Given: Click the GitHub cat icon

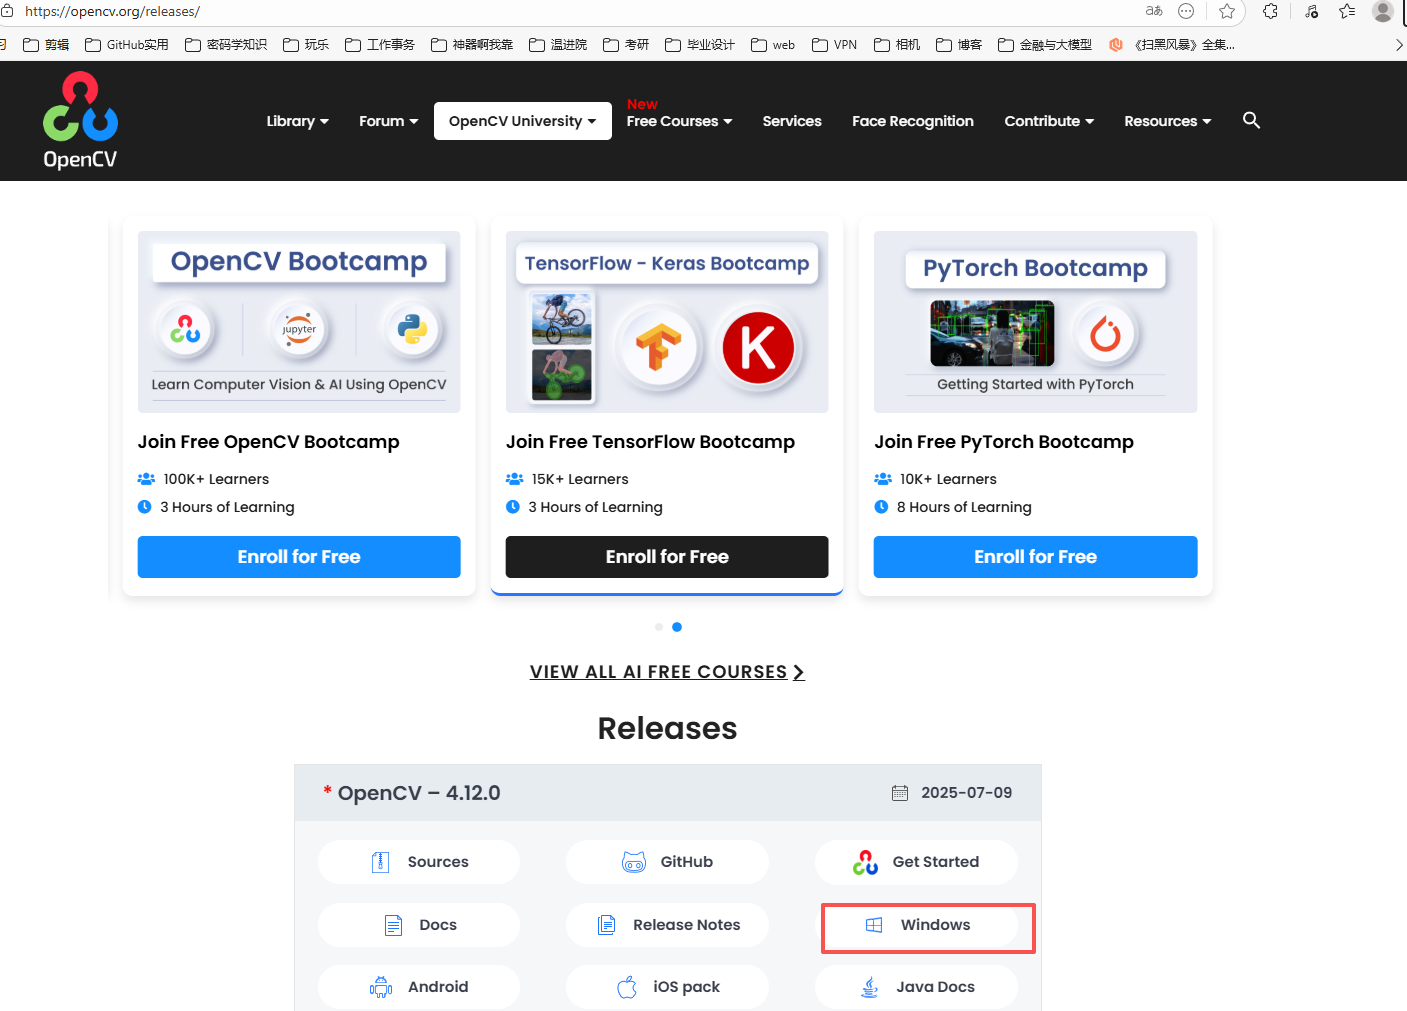Looking at the screenshot, I should pos(634,862).
